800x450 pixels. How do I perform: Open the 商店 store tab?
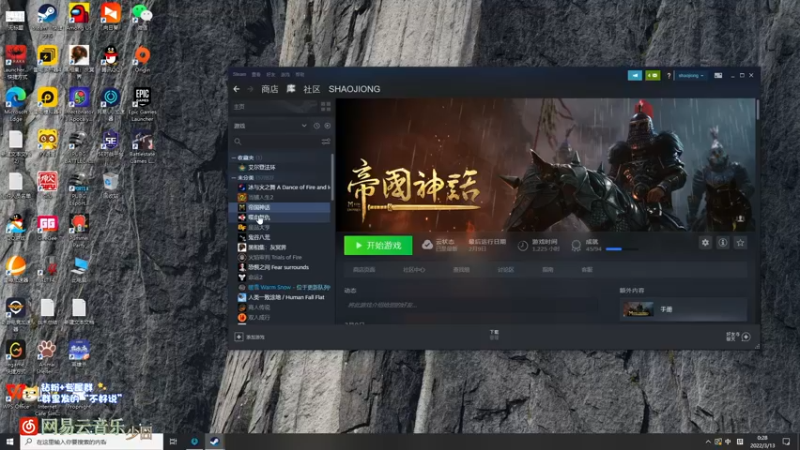[x=270, y=89]
